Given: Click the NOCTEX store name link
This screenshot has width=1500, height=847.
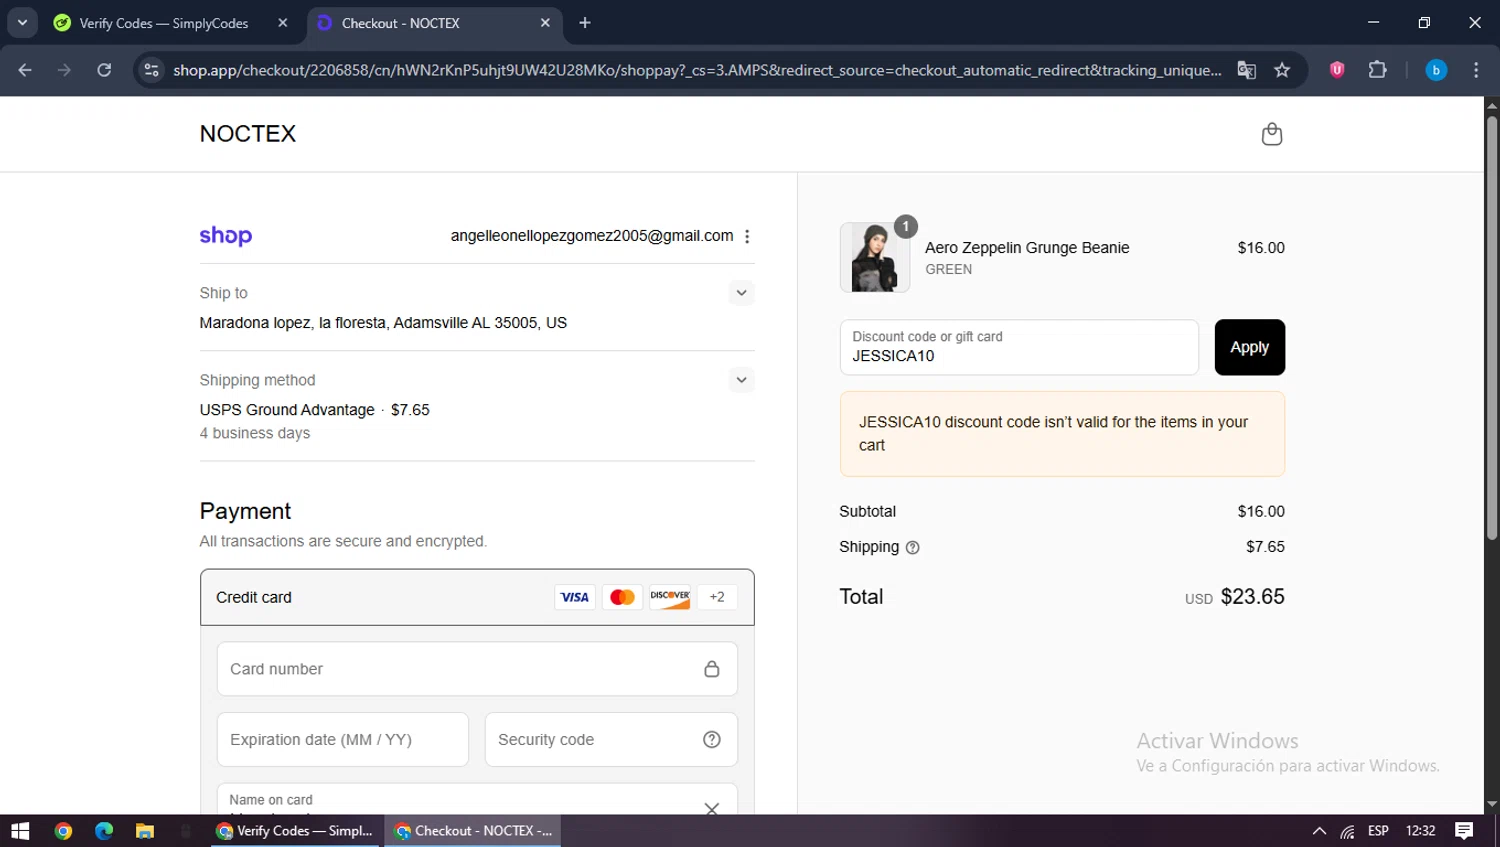Looking at the screenshot, I should click(x=248, y=134).
